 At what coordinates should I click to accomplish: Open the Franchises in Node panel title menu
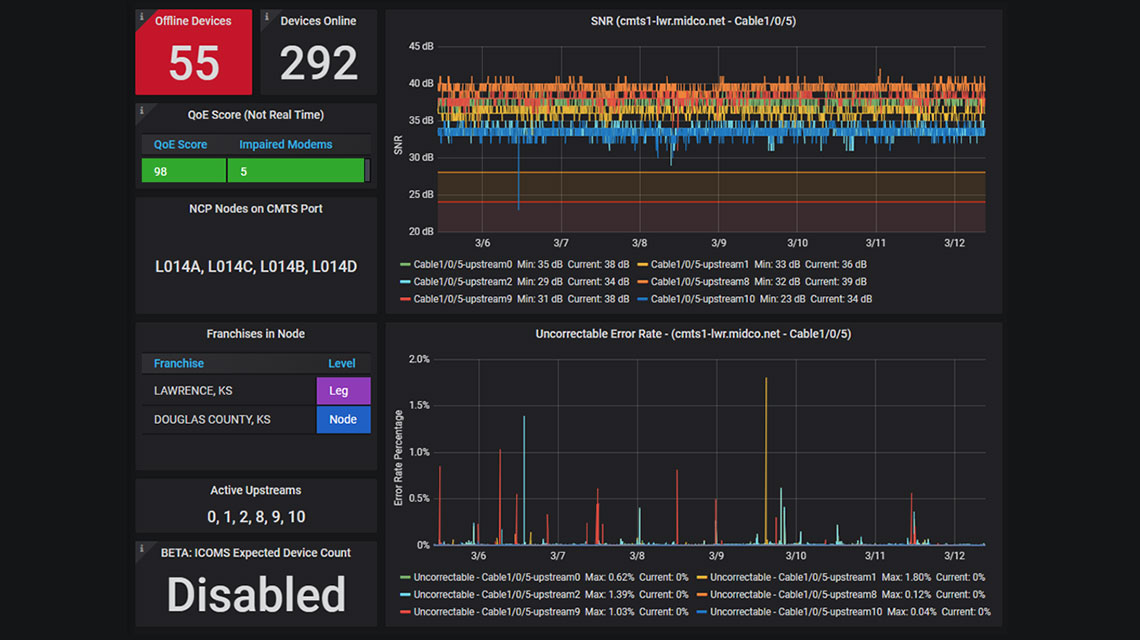coord(256,334)
